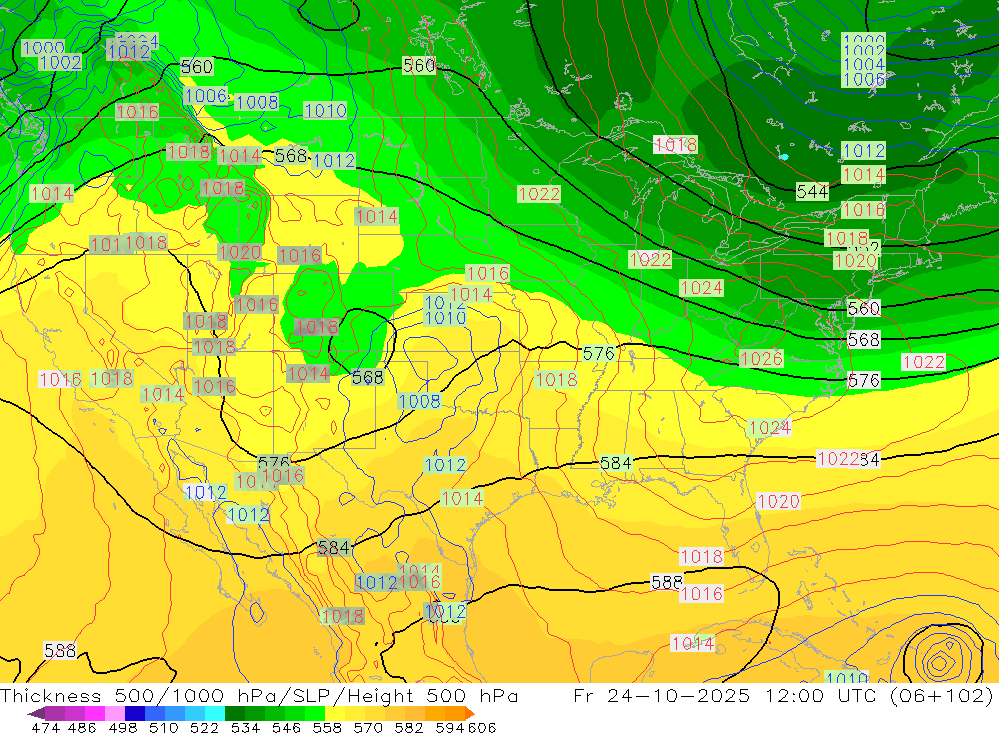Click the legend value 546
The width and height of the screenshot is (1000, 733).
(286, 727)
